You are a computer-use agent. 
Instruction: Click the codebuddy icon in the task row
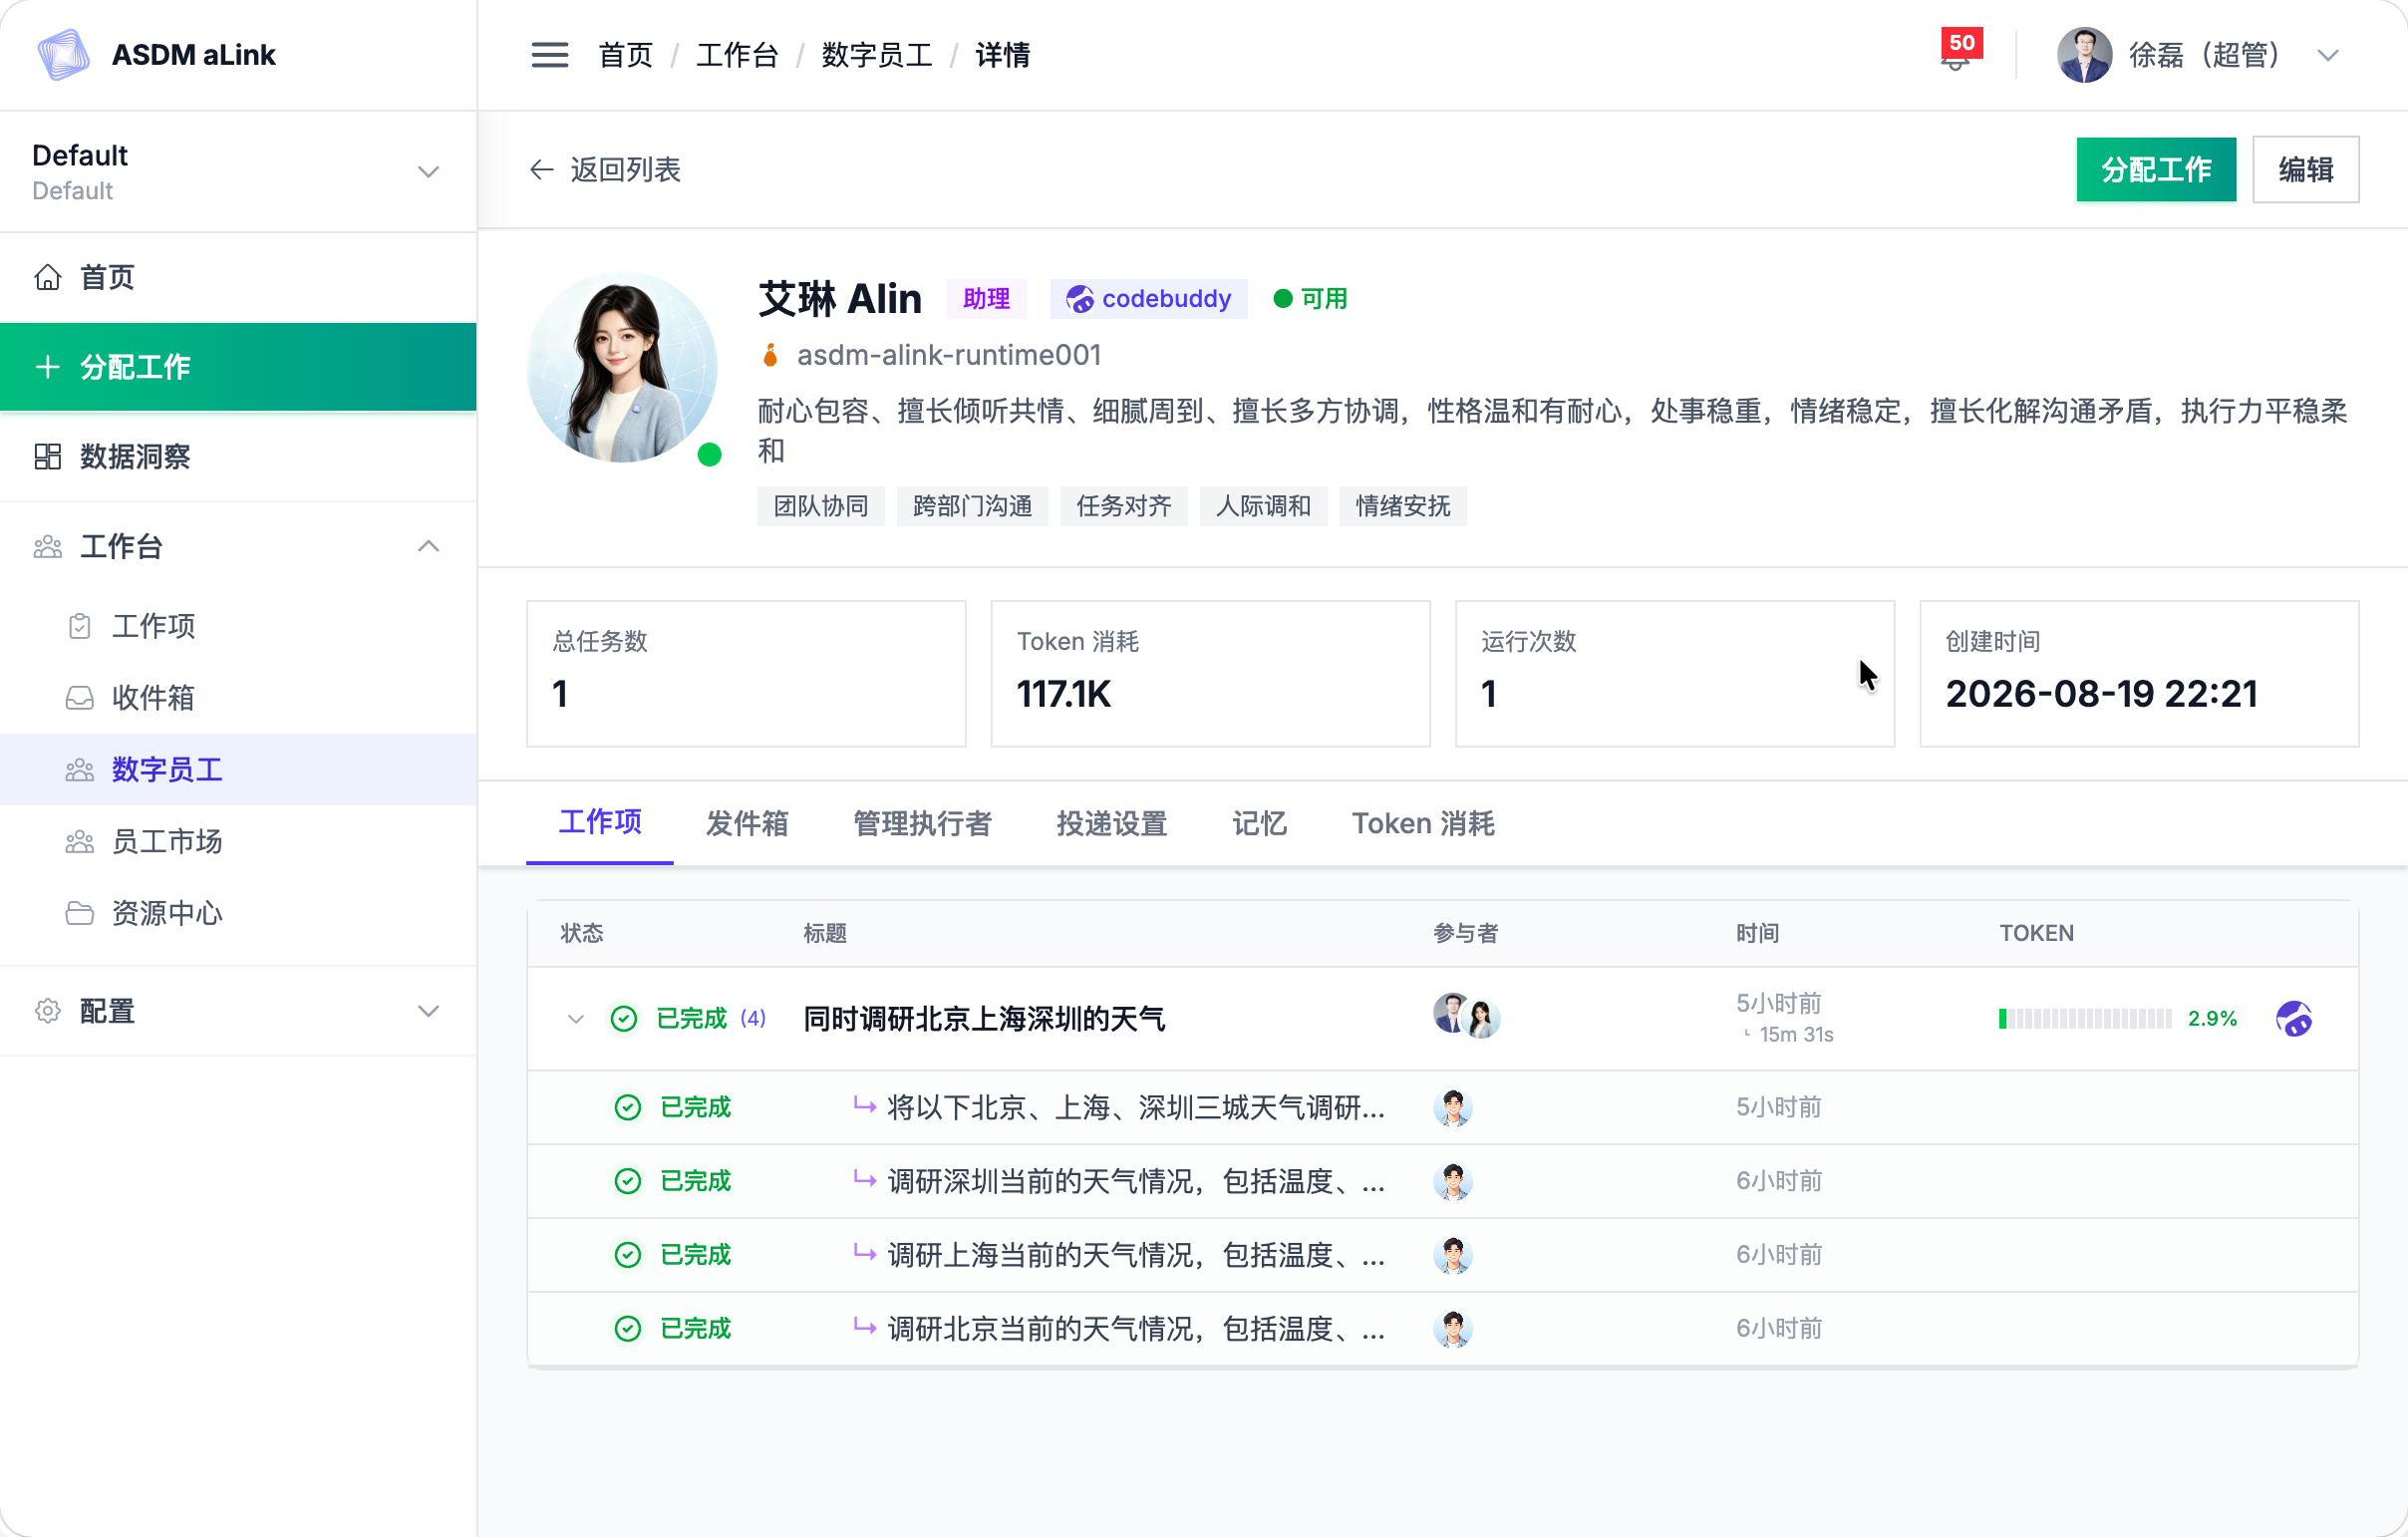(2293, 1019)
